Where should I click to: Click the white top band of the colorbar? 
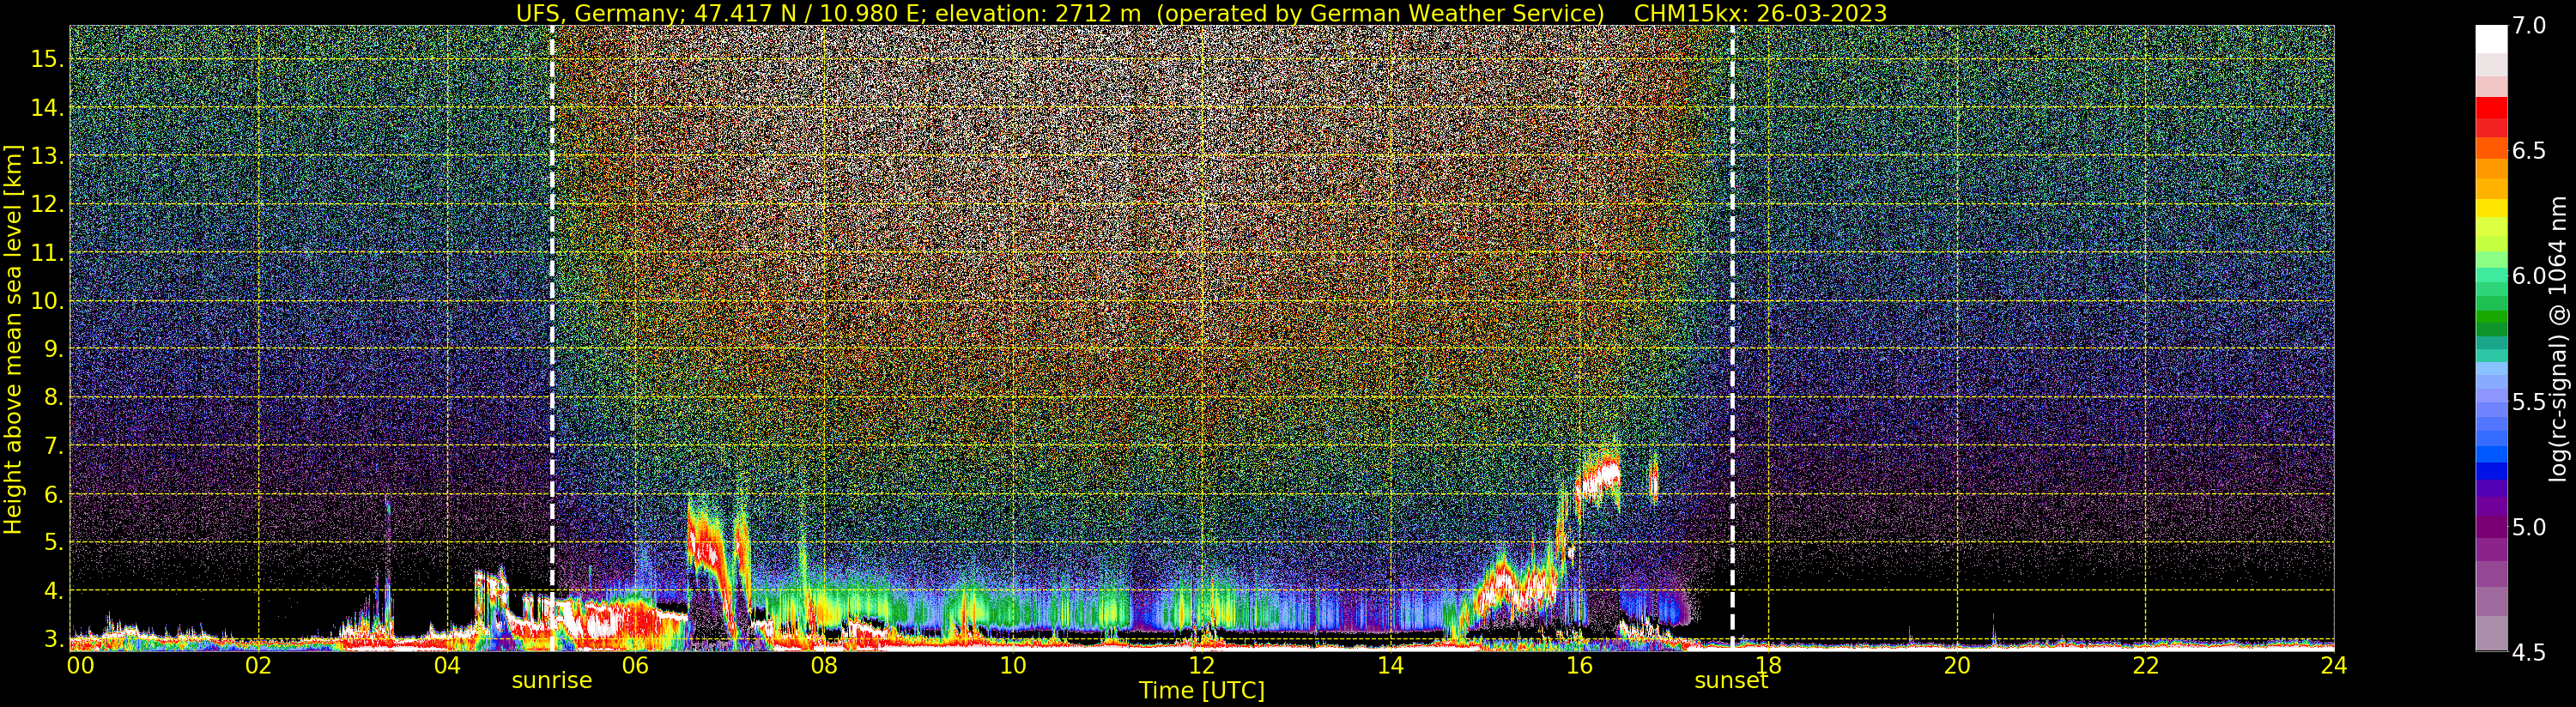pyautogui.click(x=2491, y=40)
